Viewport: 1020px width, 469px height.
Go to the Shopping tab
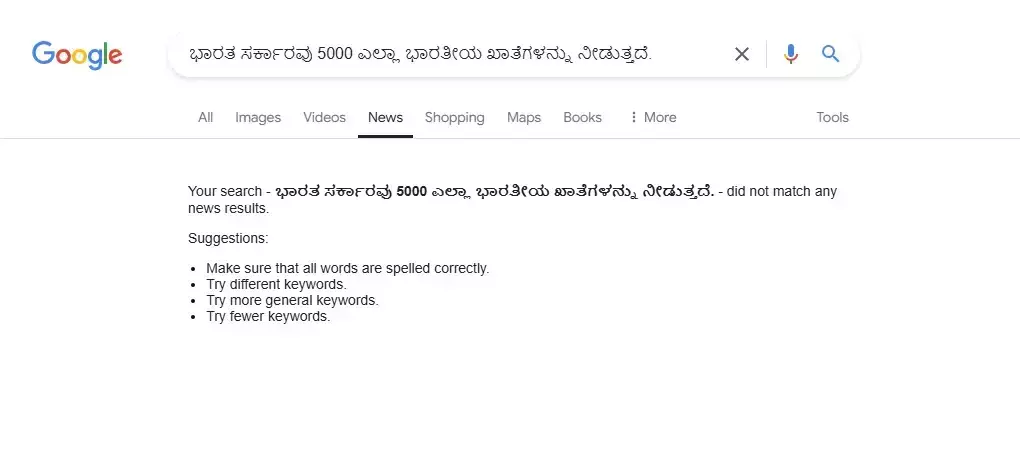(x=454, y=117)
